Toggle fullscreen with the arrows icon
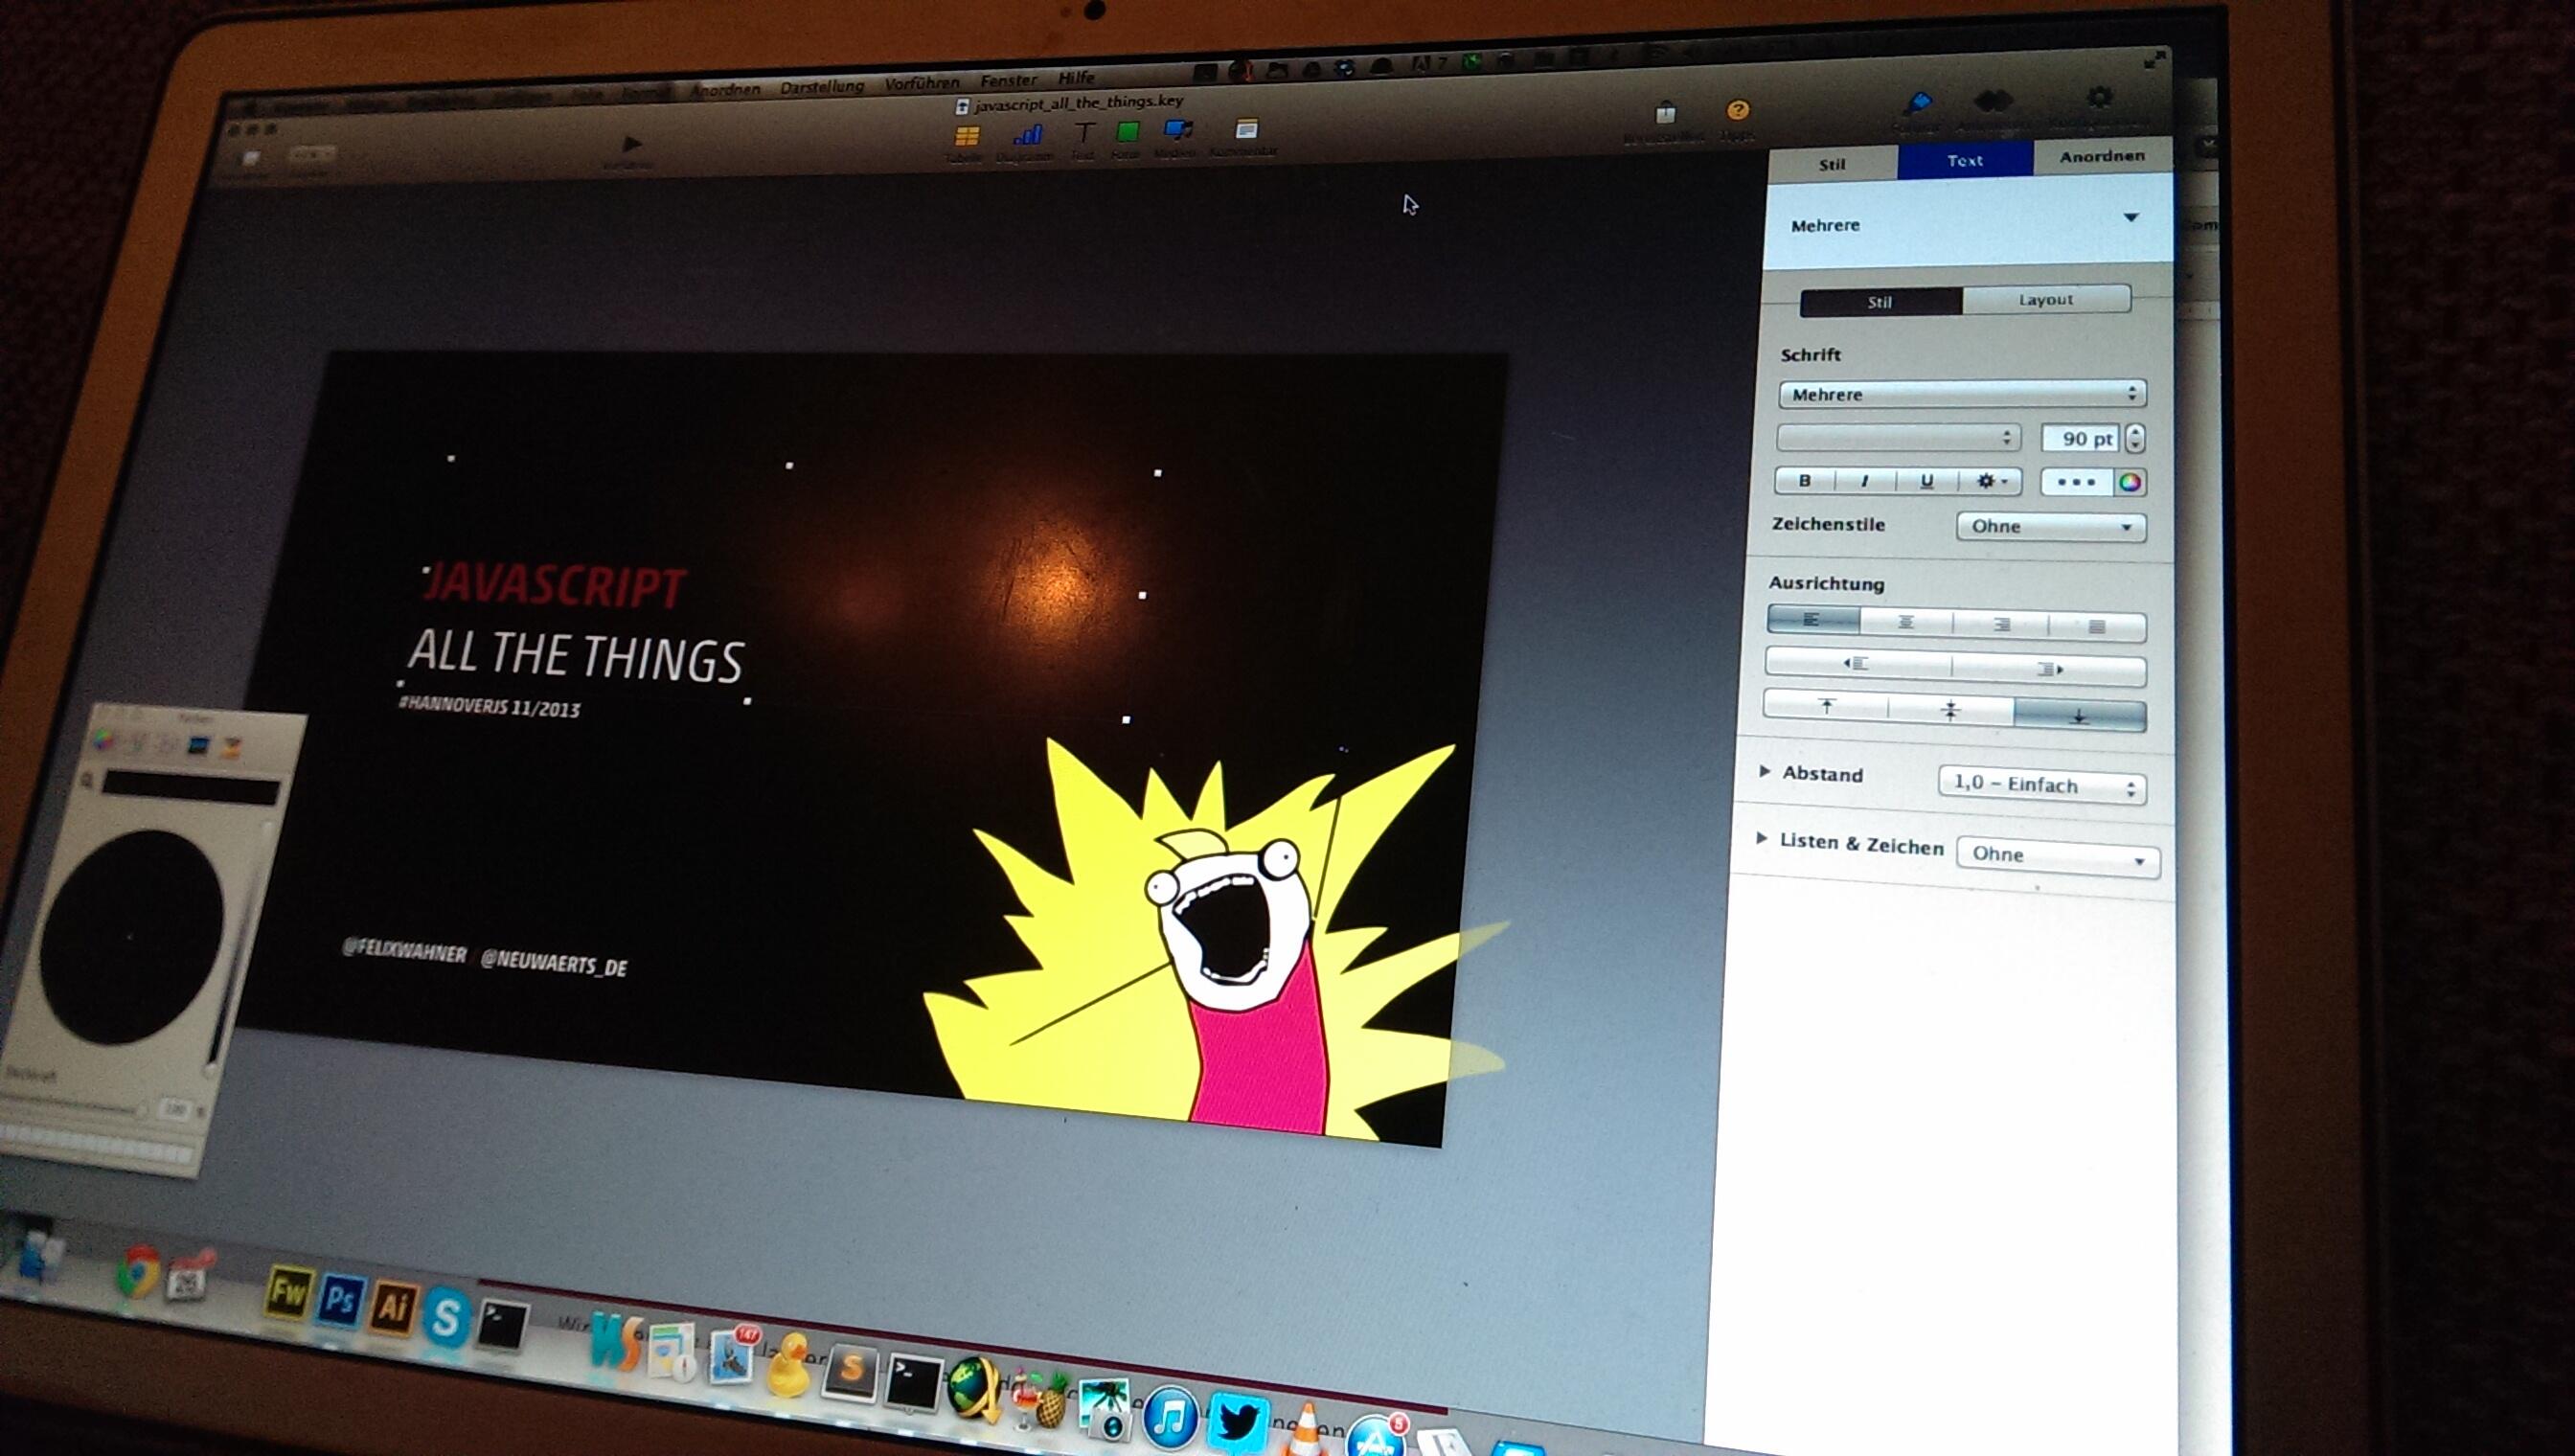This screenshot has height=1456, width=2575. click(x=2154, y=61)
